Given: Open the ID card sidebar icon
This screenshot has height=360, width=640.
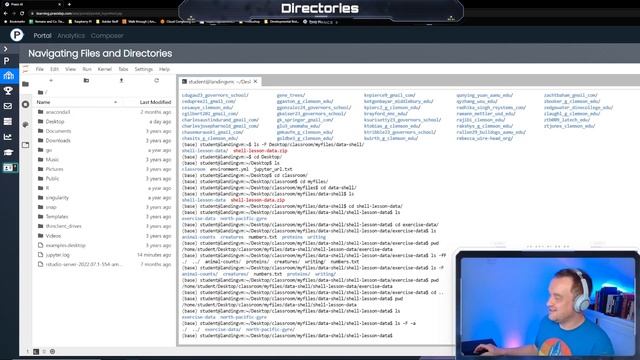Looking at the screenshot, I should (9, 168).
